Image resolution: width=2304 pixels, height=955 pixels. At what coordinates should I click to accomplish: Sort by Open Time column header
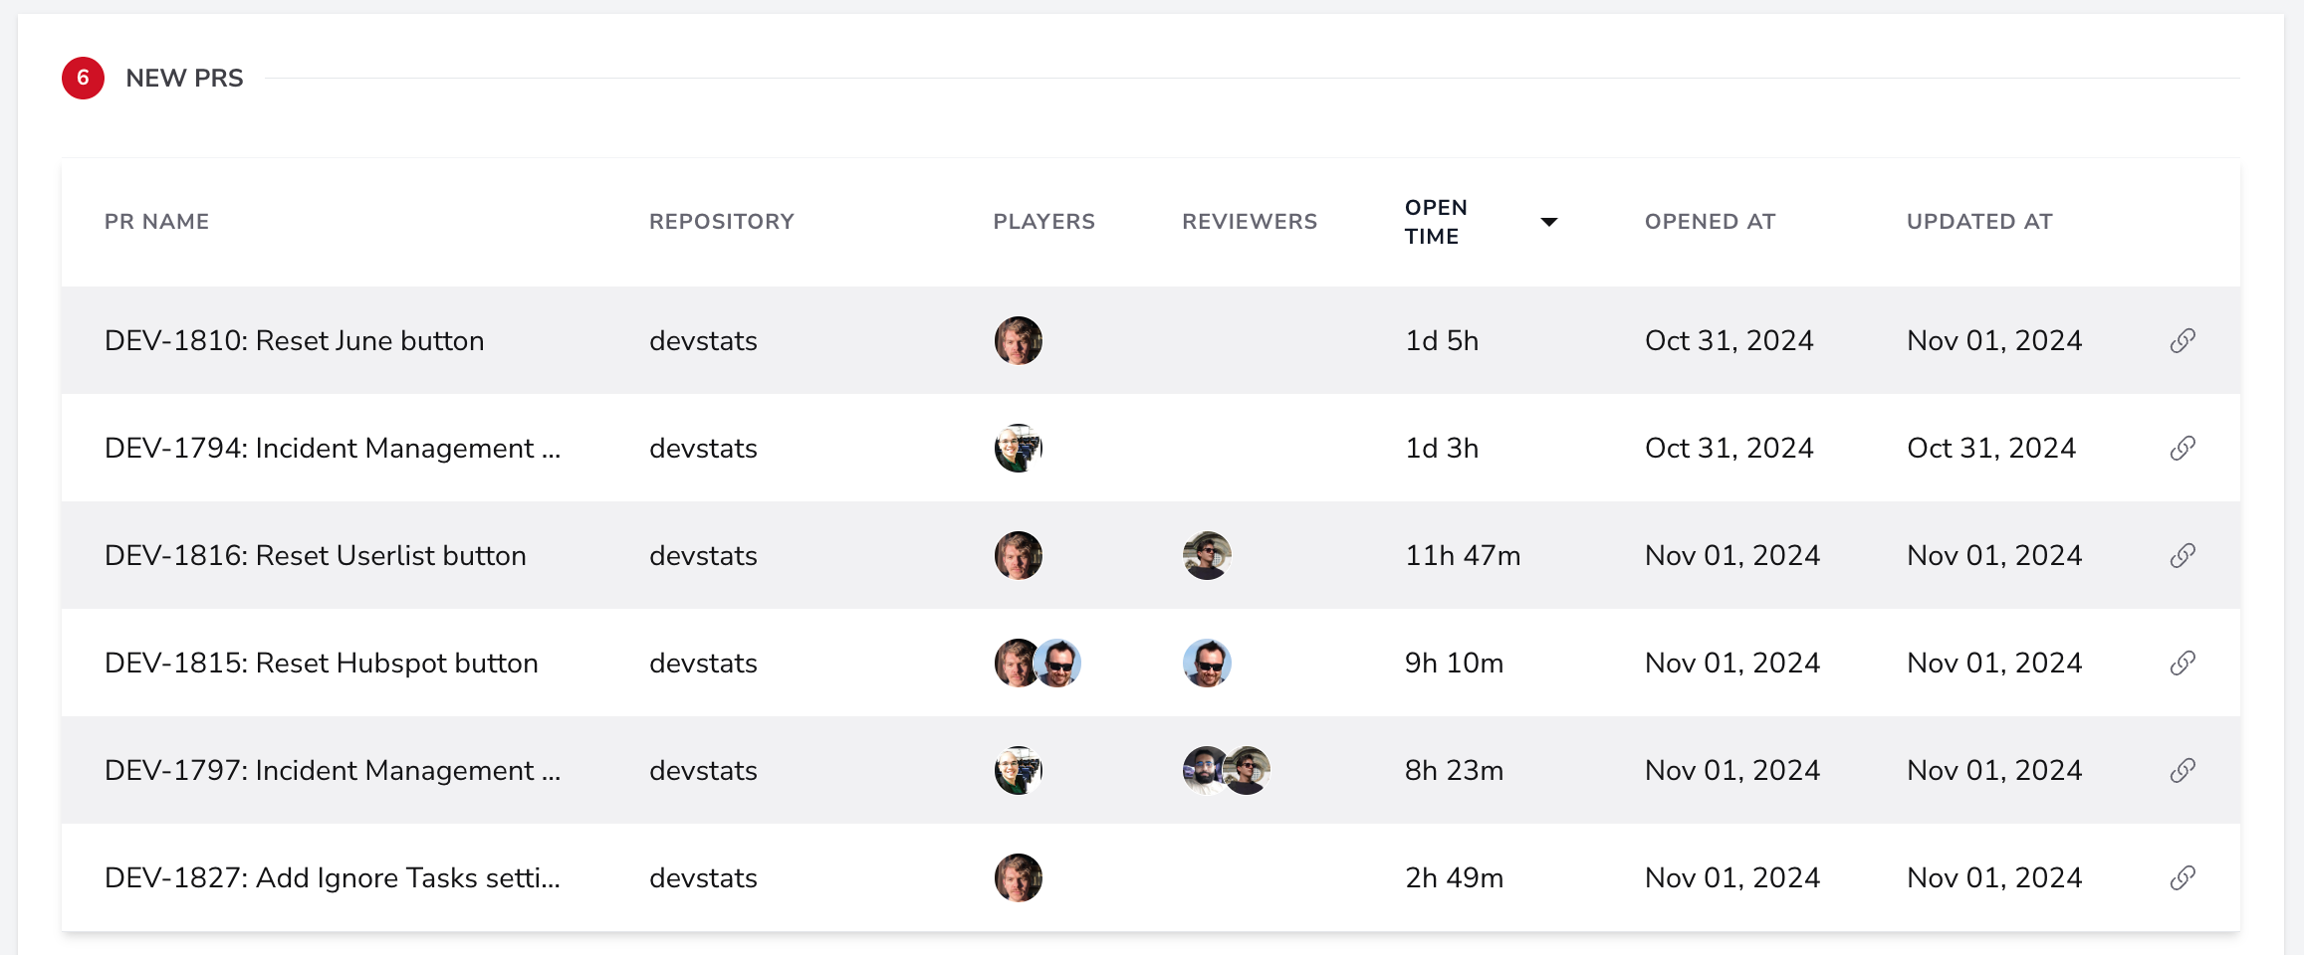point(1436,222)
